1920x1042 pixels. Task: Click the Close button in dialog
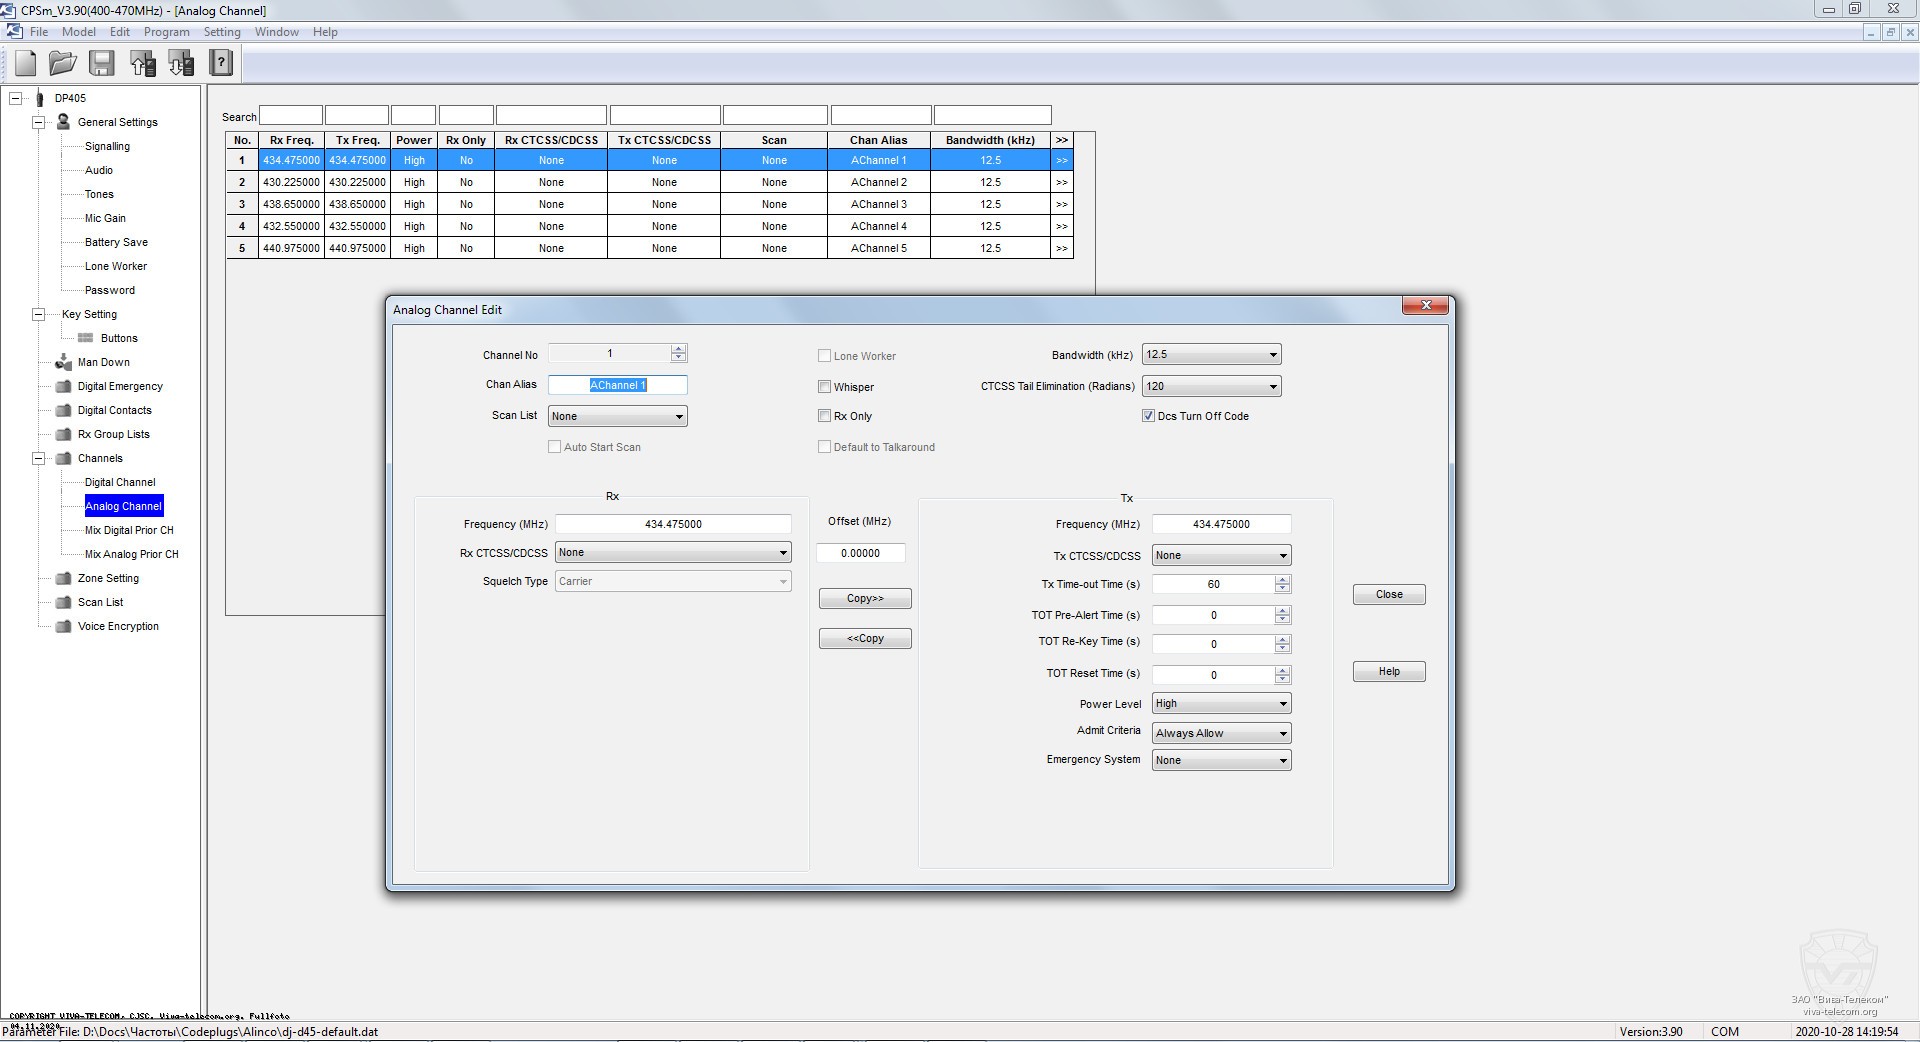coord(1388,595)
